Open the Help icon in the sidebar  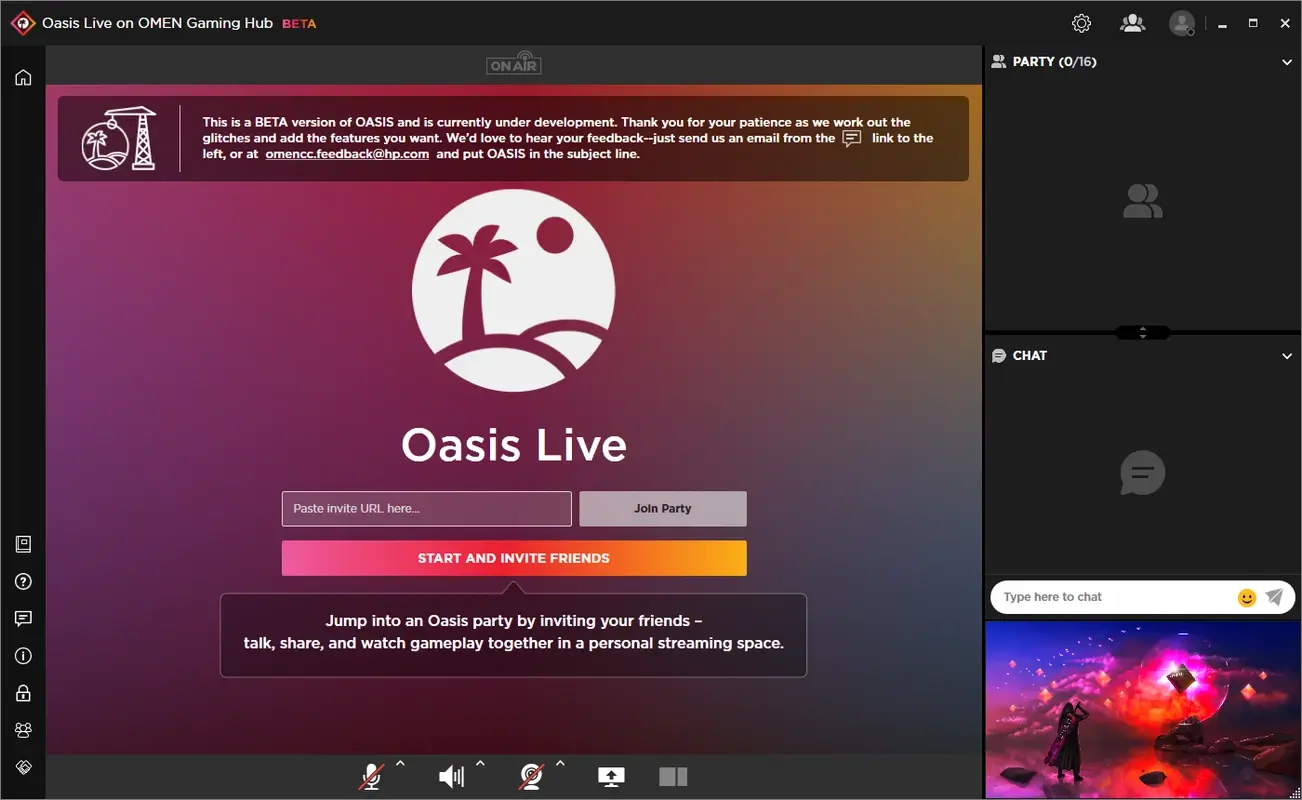[22, 581]
